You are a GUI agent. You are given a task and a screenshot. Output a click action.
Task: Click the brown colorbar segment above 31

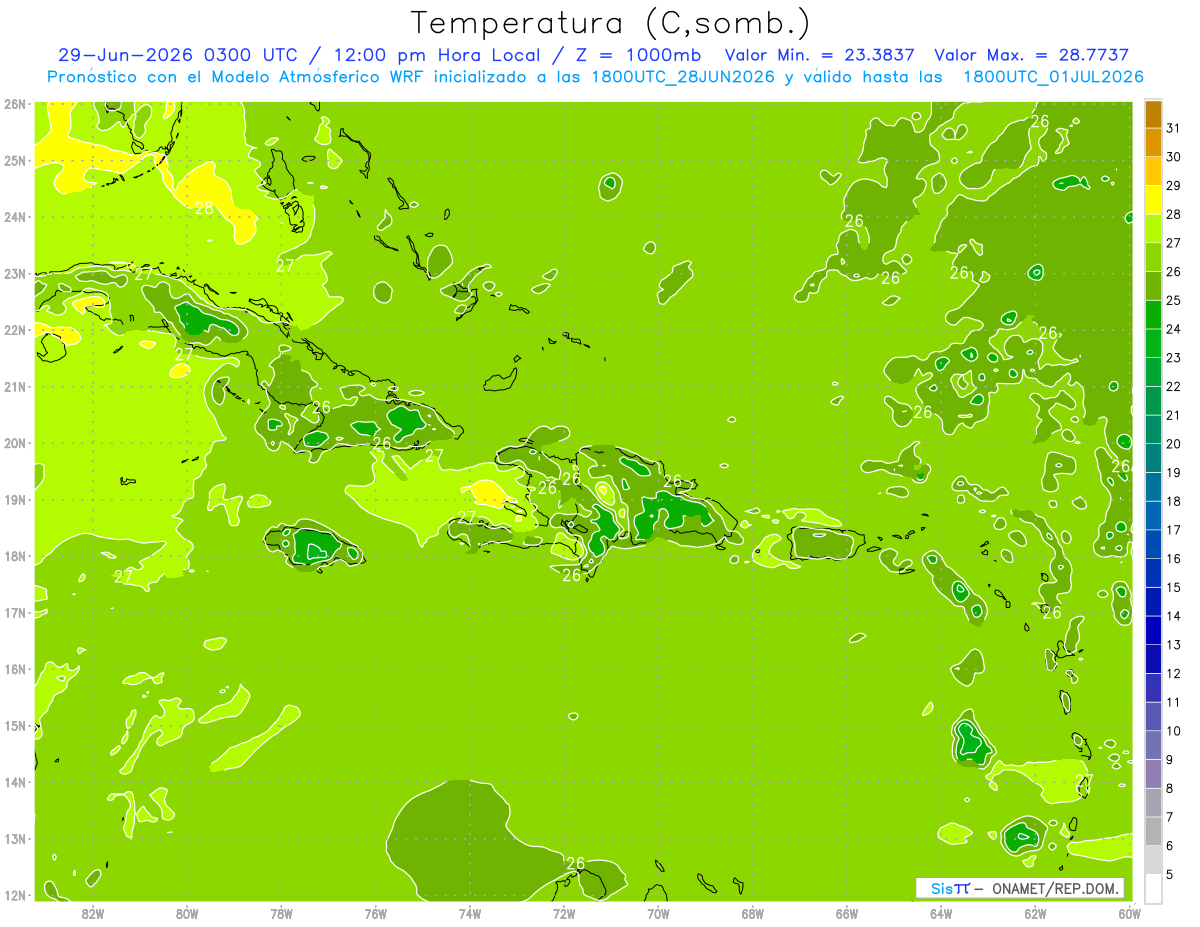click(1153, 114)
